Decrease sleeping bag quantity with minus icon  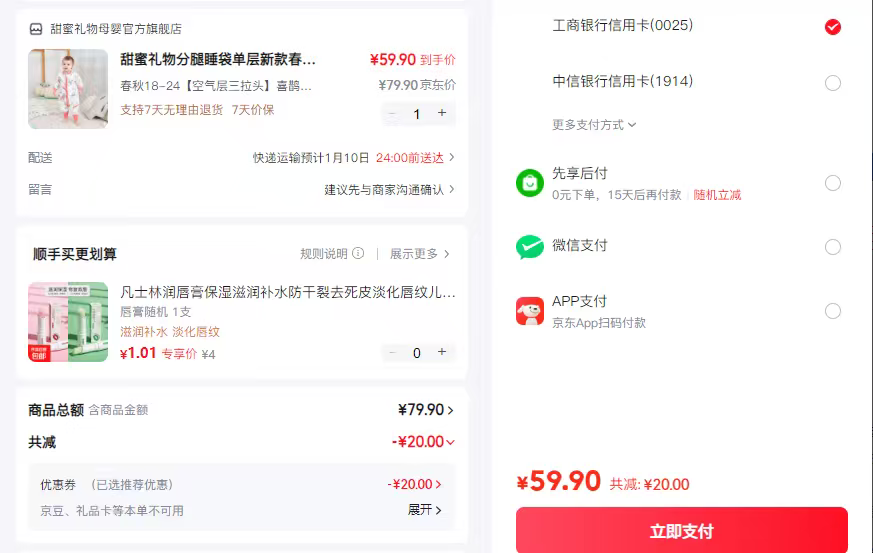pyautogui.click(x=392, y=114)
